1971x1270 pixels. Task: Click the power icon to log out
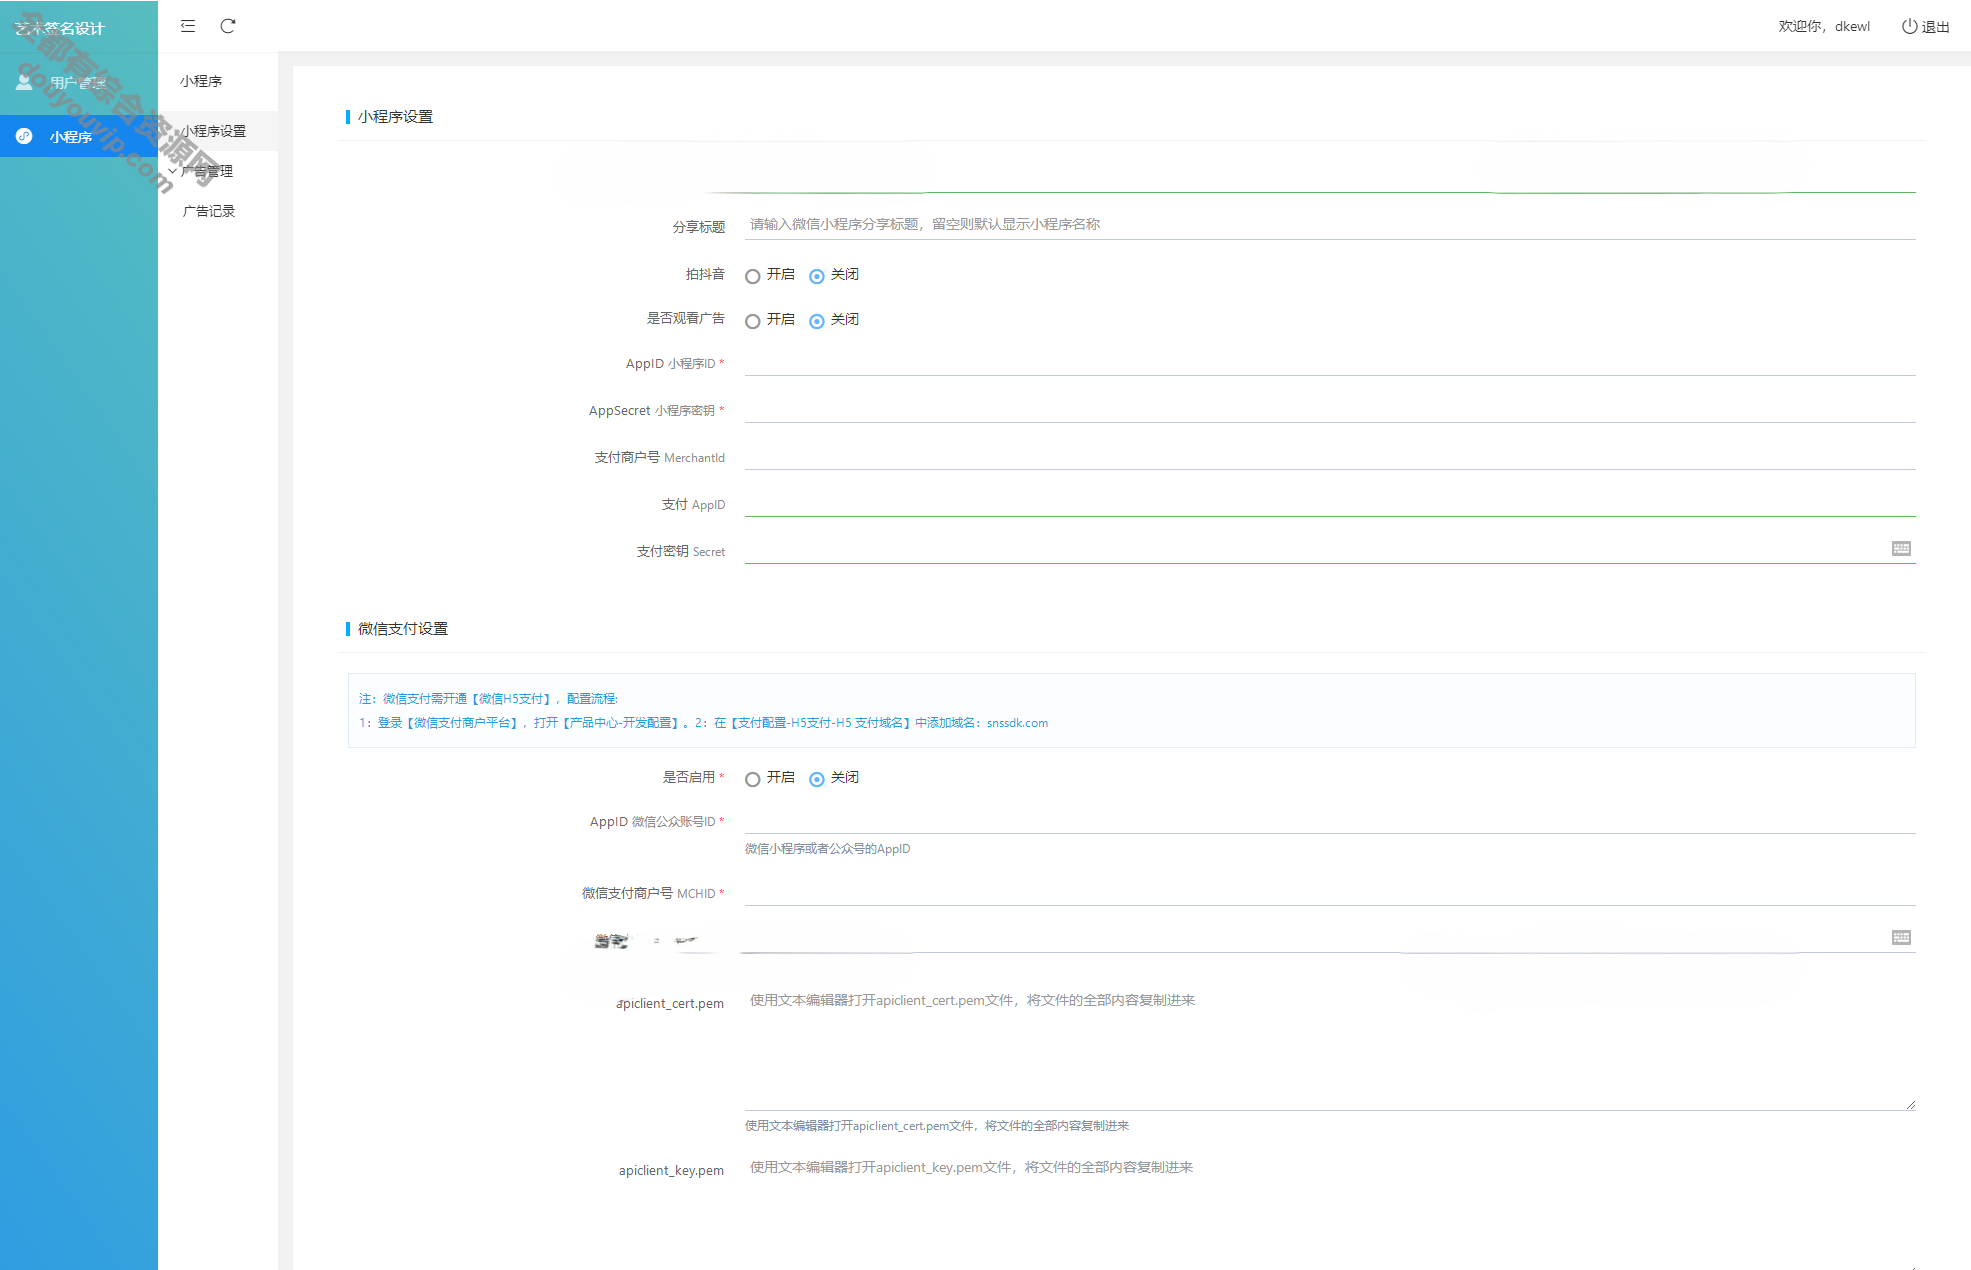point(1909,27)
